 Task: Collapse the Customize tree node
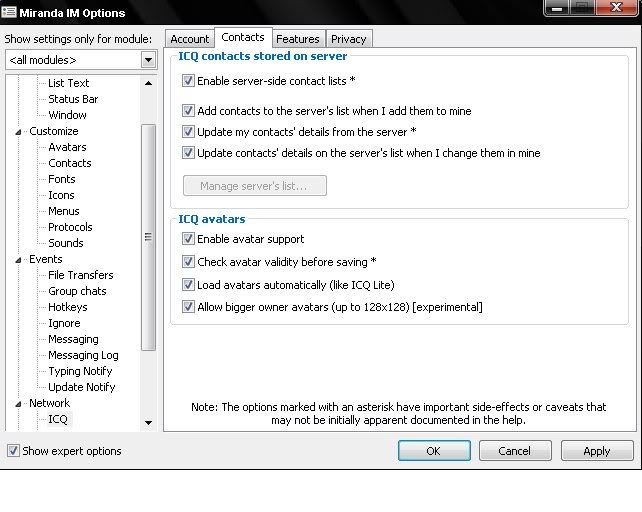click(x=18, y=132)
